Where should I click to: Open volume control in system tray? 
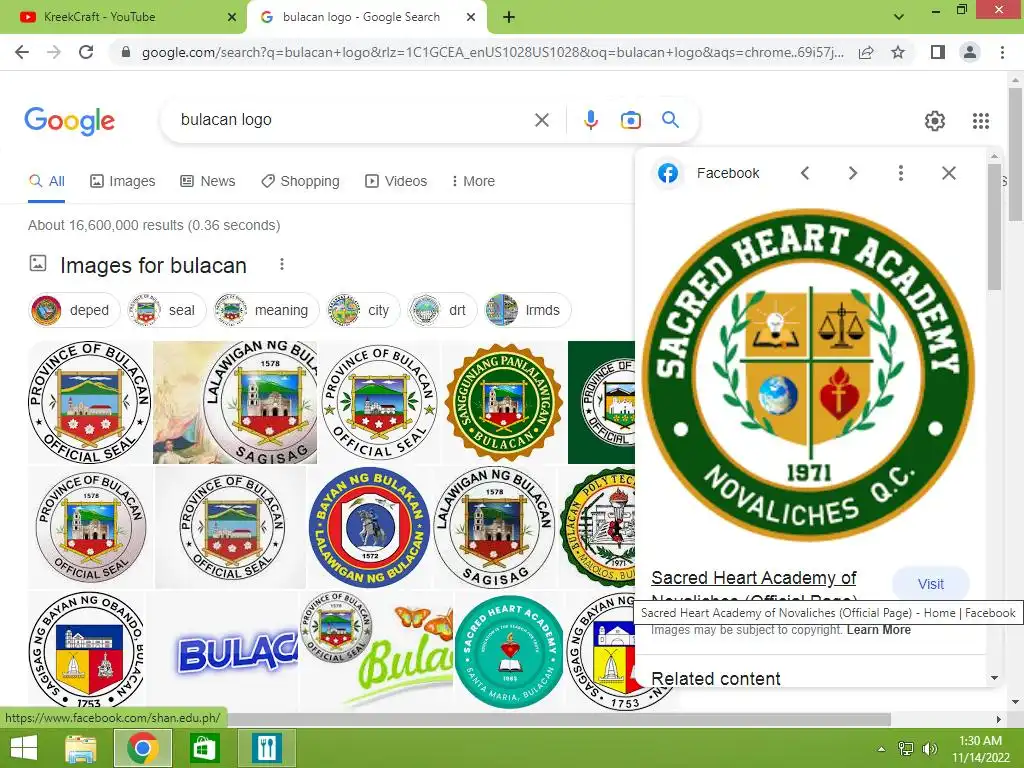[929, 749]
